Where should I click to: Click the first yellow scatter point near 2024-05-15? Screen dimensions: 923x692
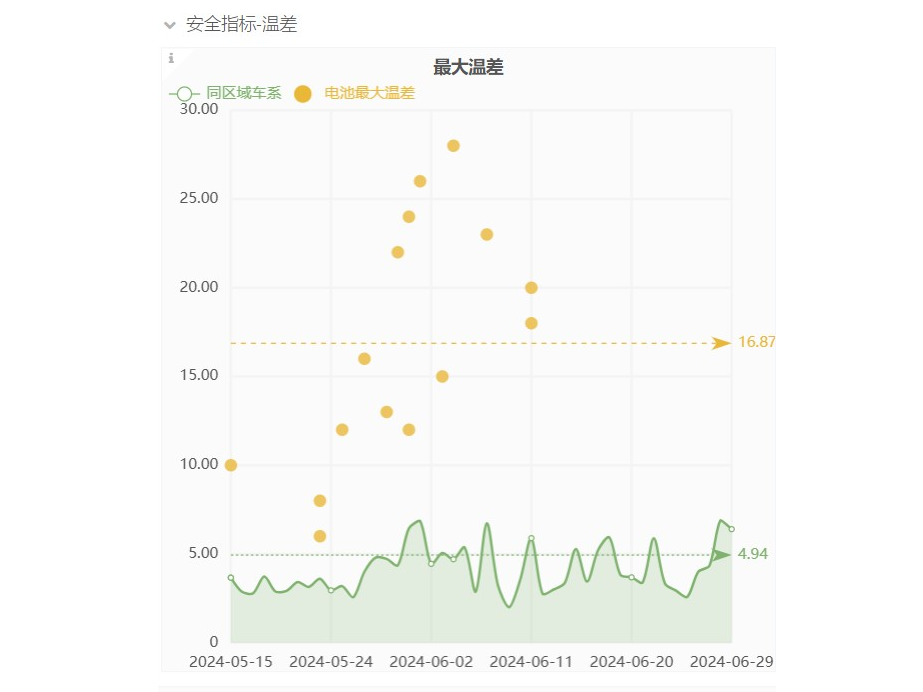tap(230, 464)
